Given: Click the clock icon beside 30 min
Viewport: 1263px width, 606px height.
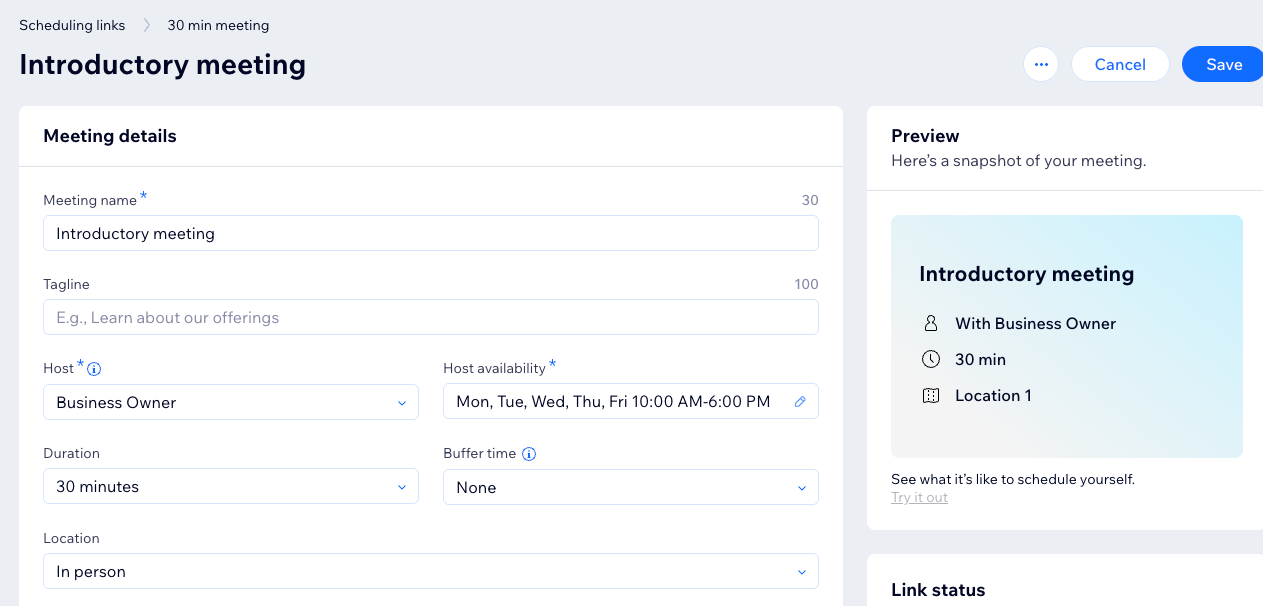Looking at the screenshot, I should pyautogui.click(x=931, y=359).
